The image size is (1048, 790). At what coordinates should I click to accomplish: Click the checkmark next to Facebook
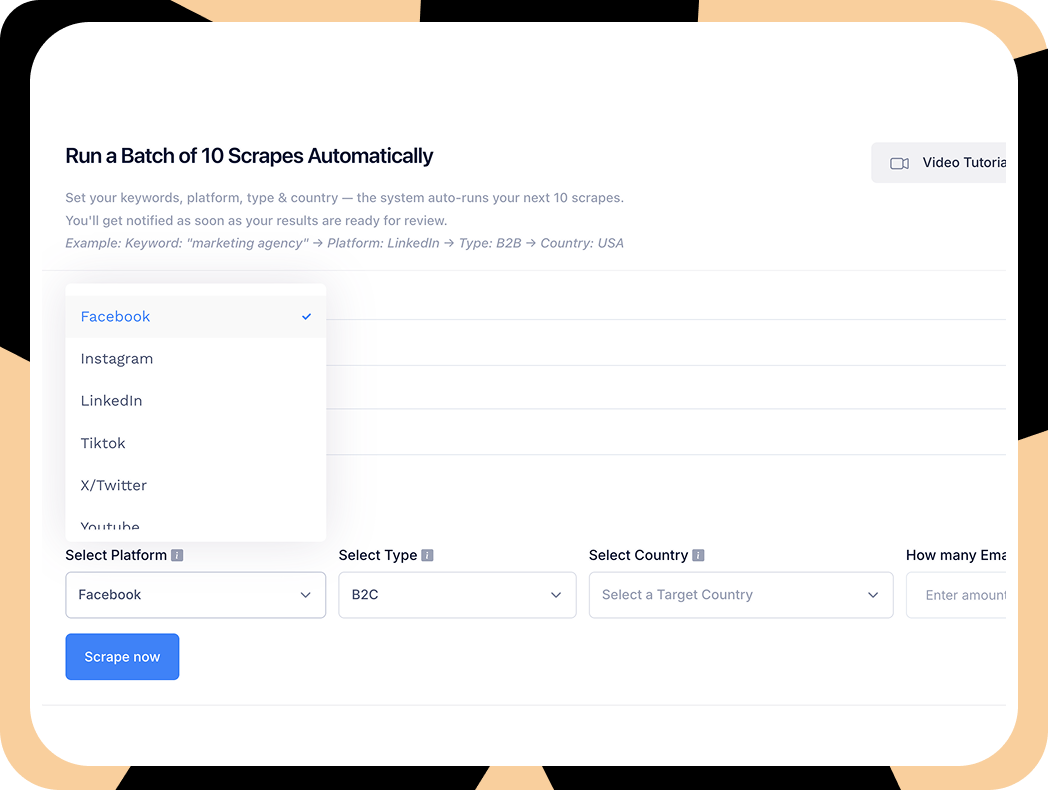[306, 317]
